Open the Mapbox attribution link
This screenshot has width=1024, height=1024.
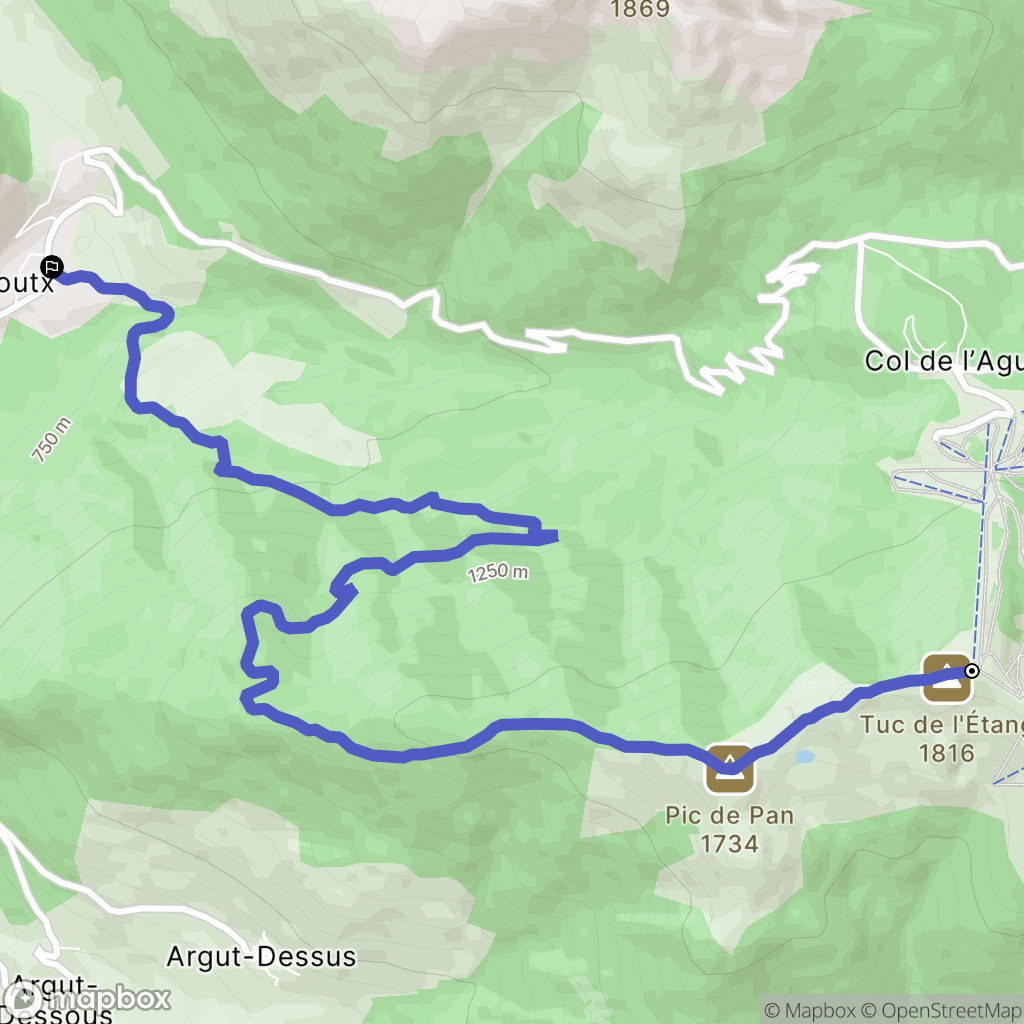810,1010
